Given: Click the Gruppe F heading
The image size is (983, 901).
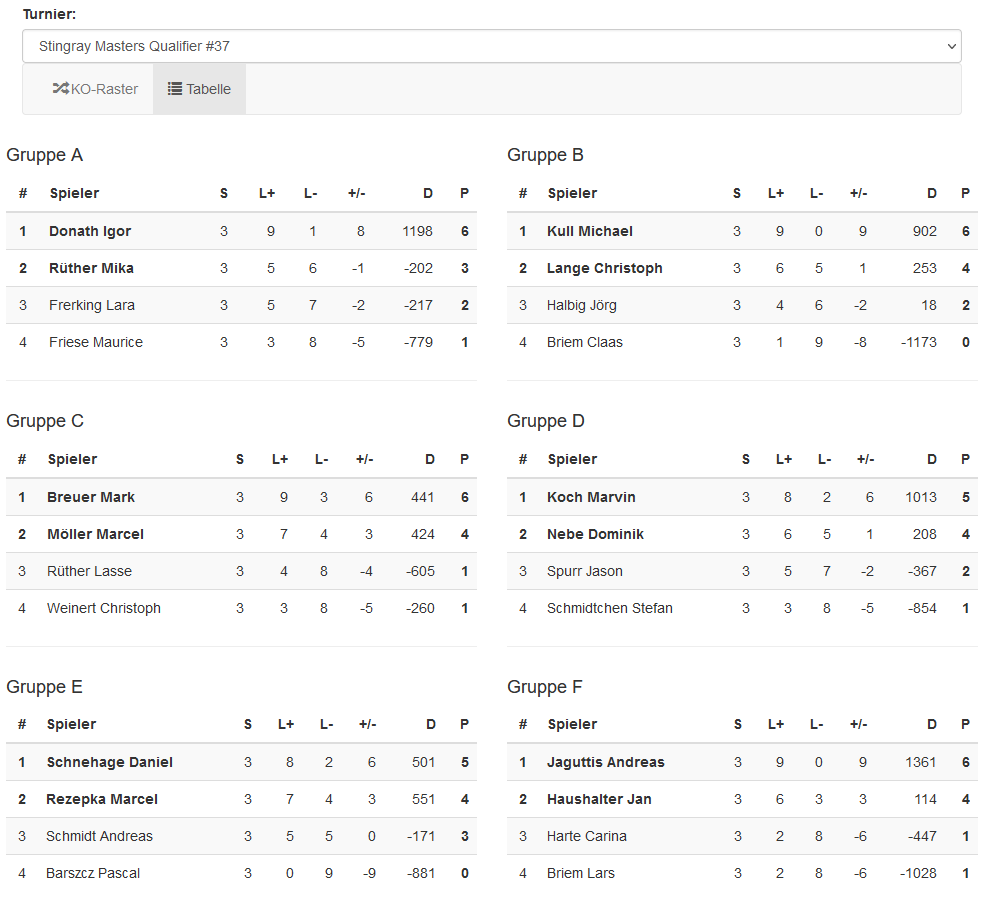Looking at the screenshot, I should 545,687.
